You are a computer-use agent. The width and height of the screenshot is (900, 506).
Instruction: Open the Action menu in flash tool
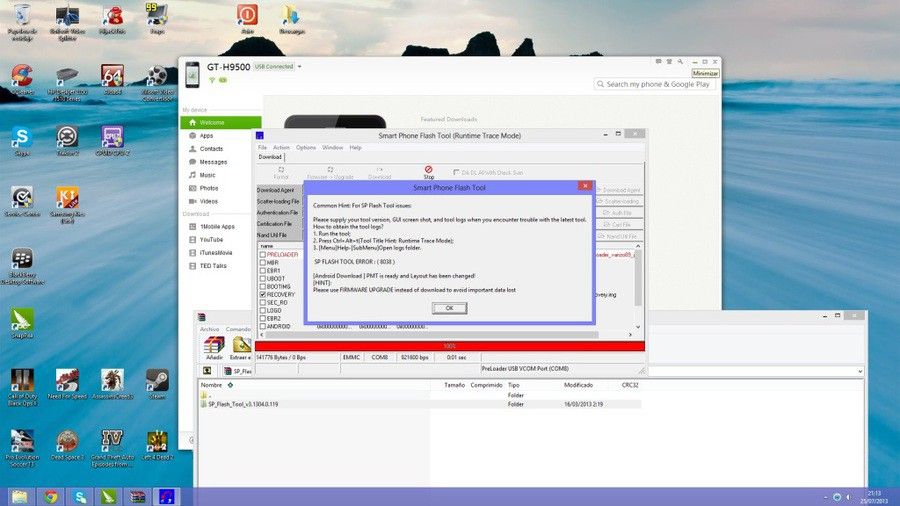(281, 147)
